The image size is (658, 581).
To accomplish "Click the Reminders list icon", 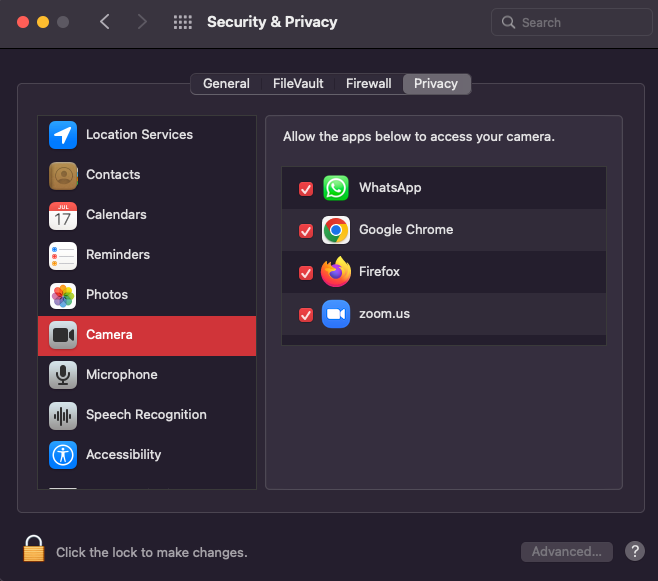I will point(63,255).
